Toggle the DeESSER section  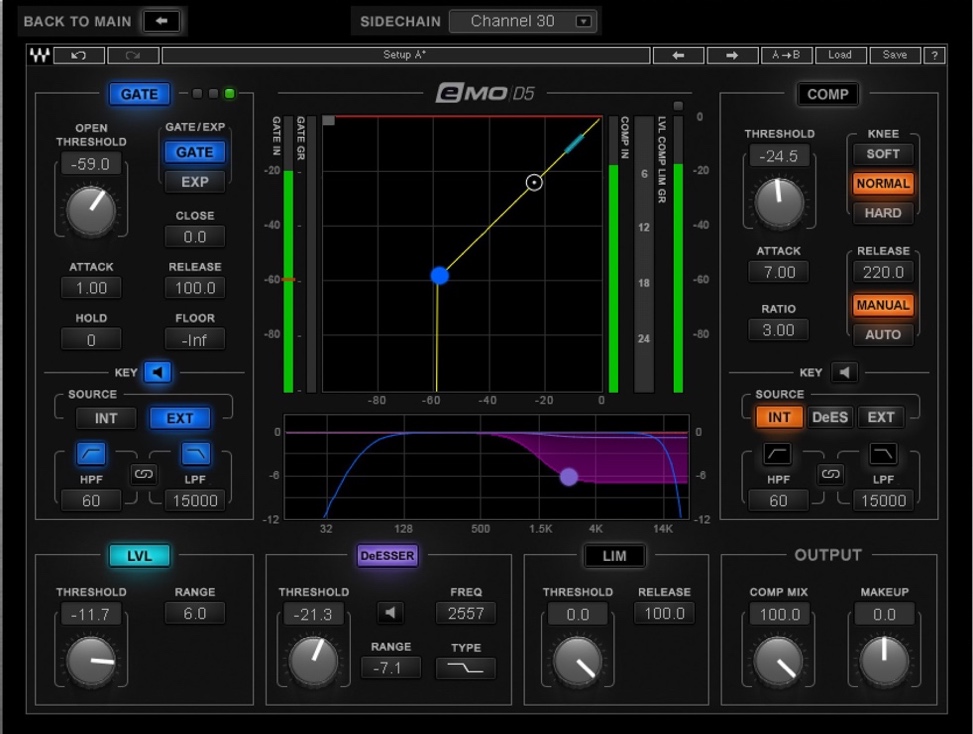[387, 556]
